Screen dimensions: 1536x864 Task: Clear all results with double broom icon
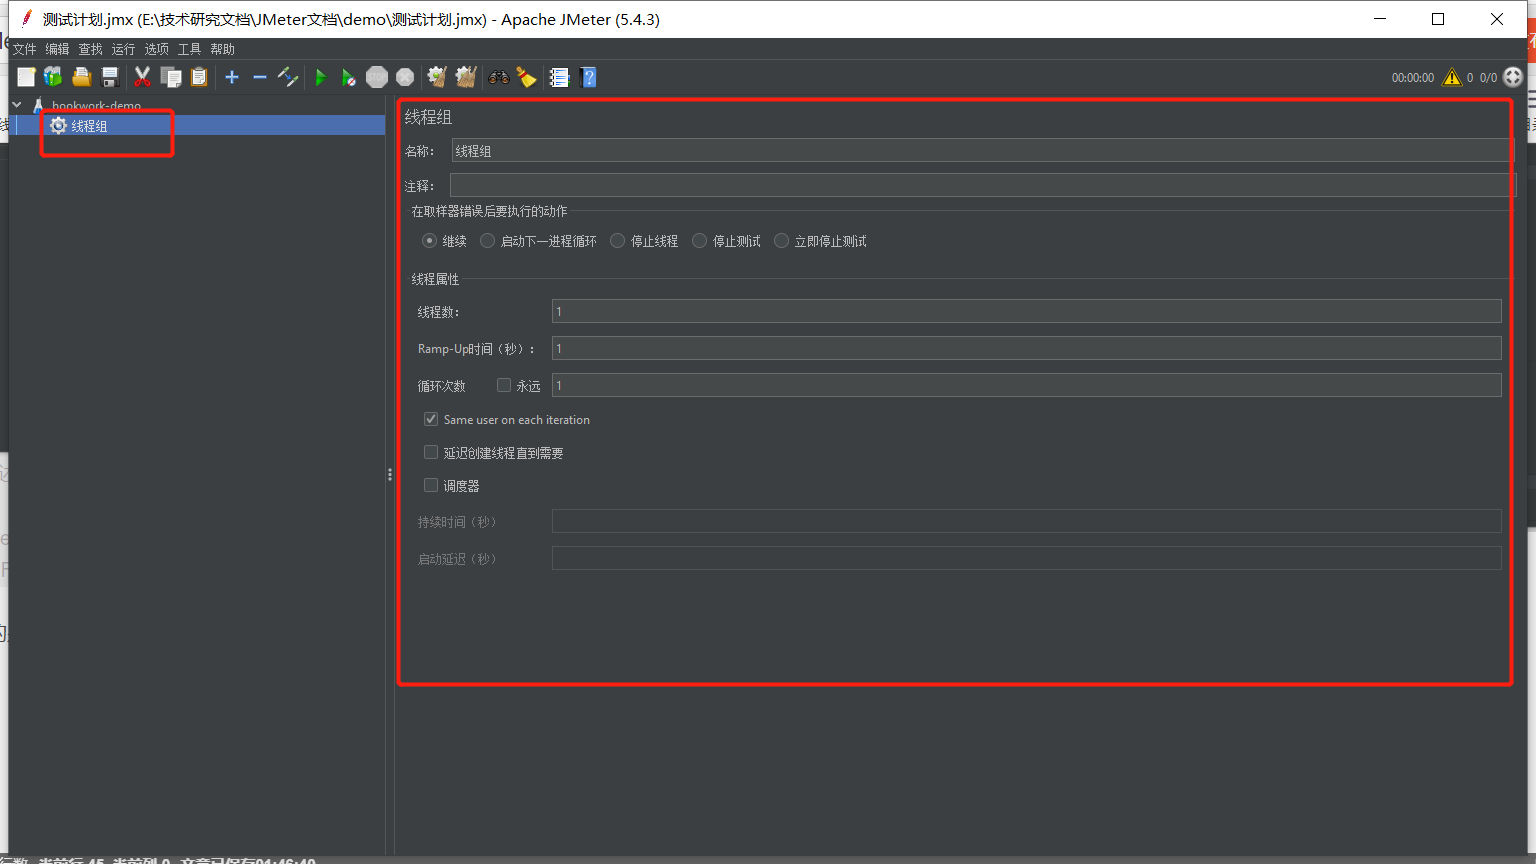466,77
